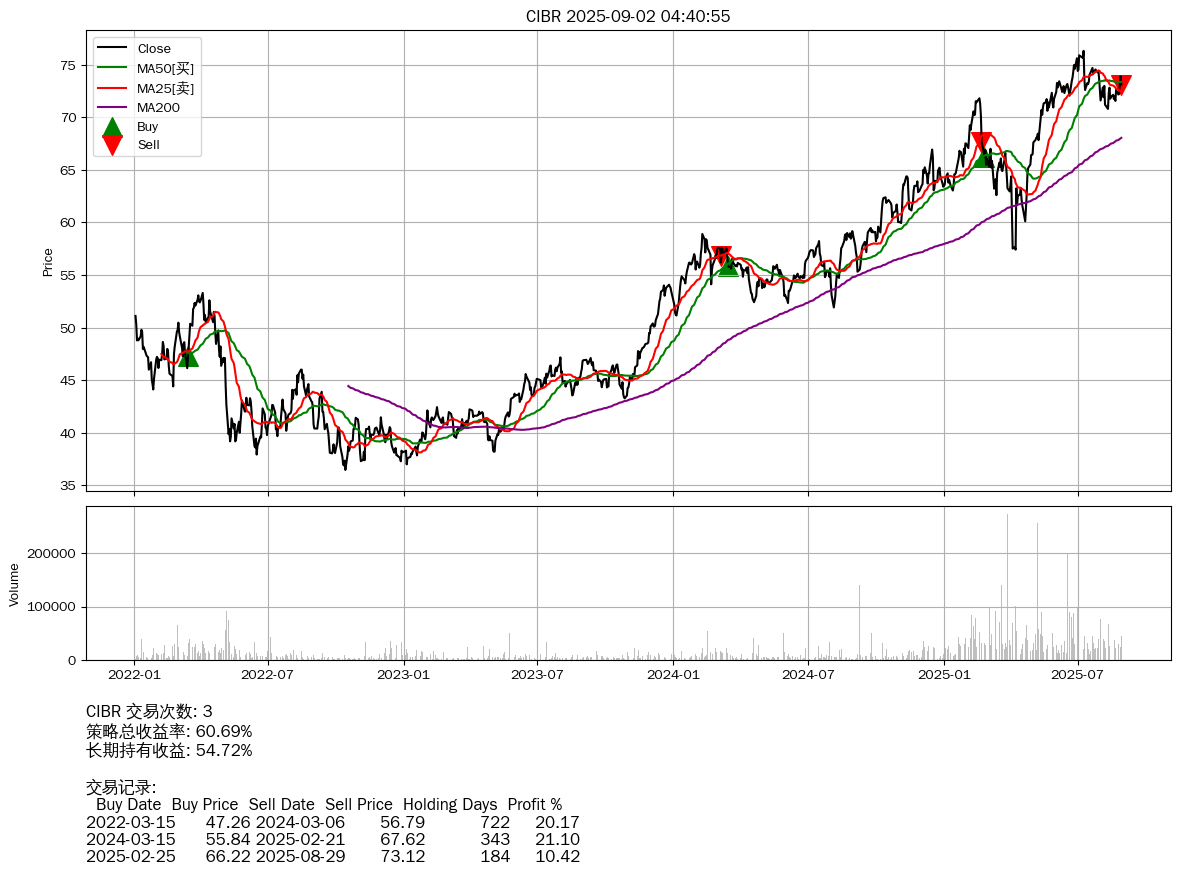Click the Price y-axis label
1180x875 pixels.
coord(48,262)
